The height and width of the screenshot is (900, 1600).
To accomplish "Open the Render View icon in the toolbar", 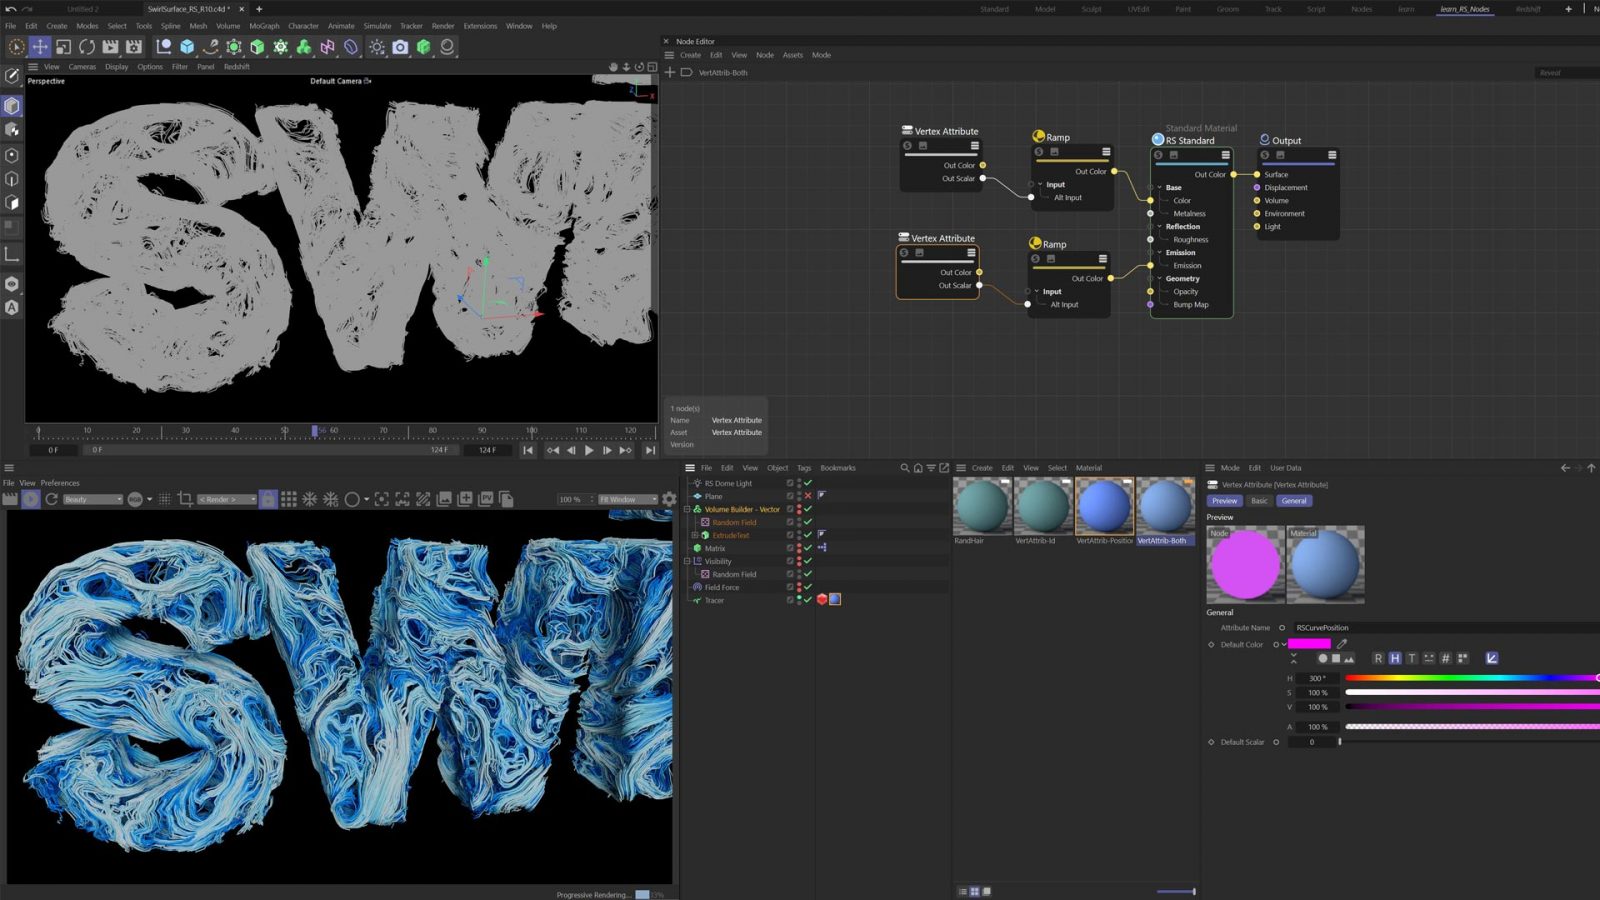I will pos(109,47).
